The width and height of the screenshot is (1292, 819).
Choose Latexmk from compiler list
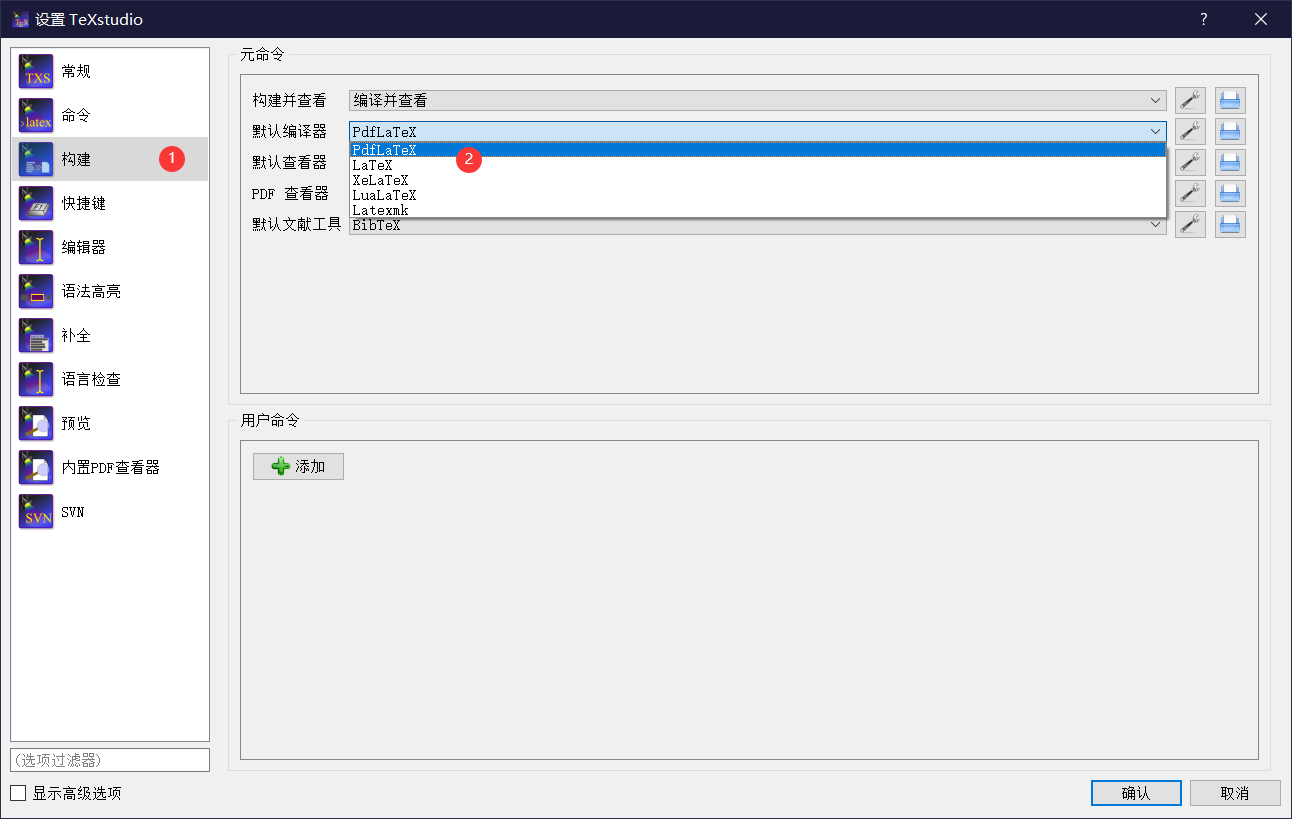click(757, 210)
